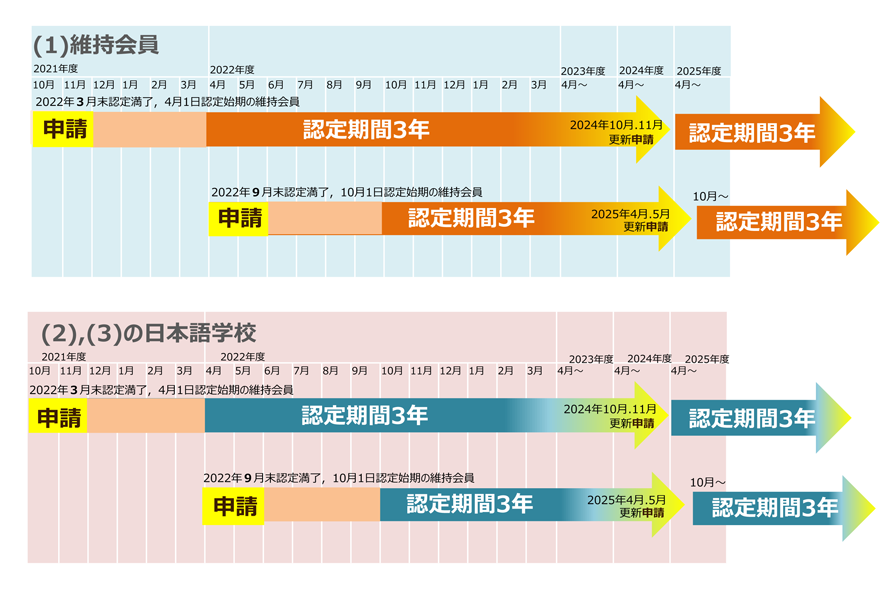Click '2022年度' label in the 維持会員 chart

(232, 70)
